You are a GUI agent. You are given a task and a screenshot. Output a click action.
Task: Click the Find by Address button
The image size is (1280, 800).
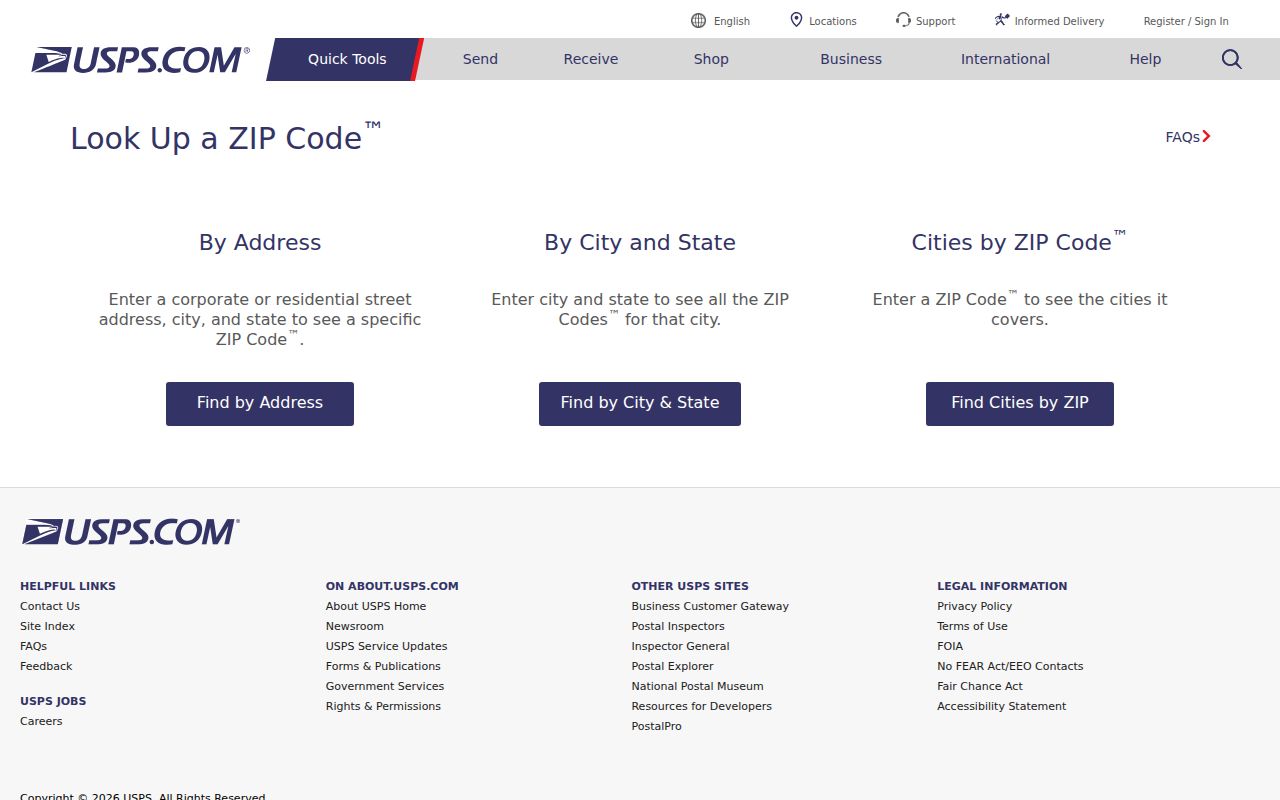[x=260, y=404]
